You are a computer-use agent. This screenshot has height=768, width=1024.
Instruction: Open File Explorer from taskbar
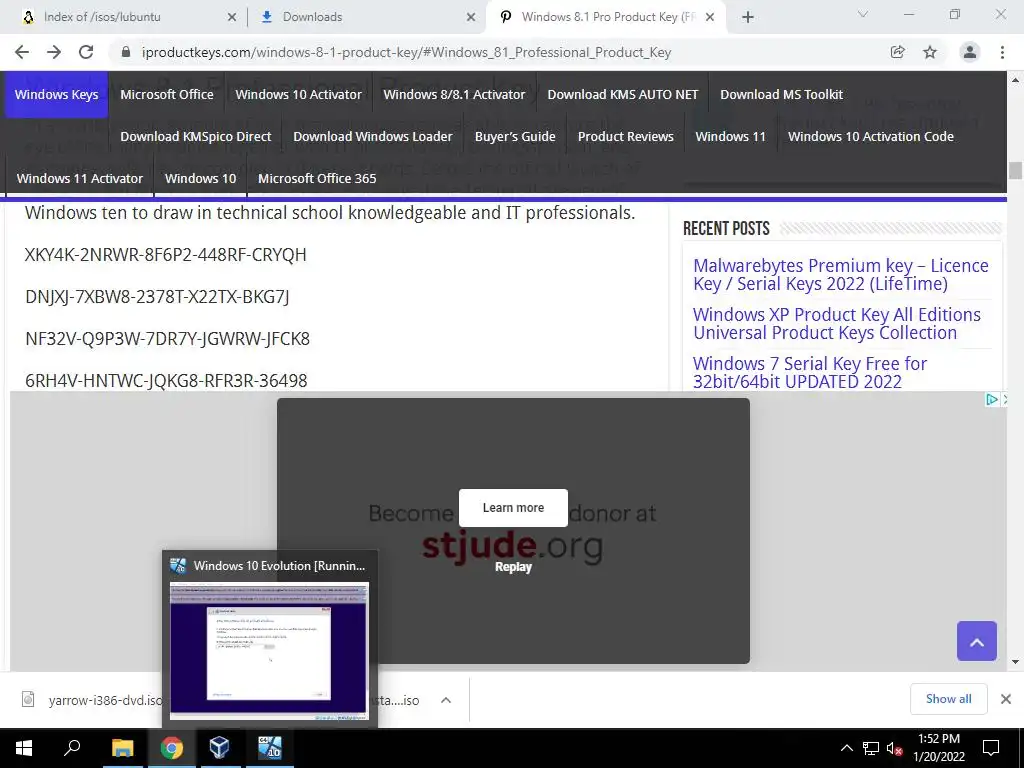122,748
